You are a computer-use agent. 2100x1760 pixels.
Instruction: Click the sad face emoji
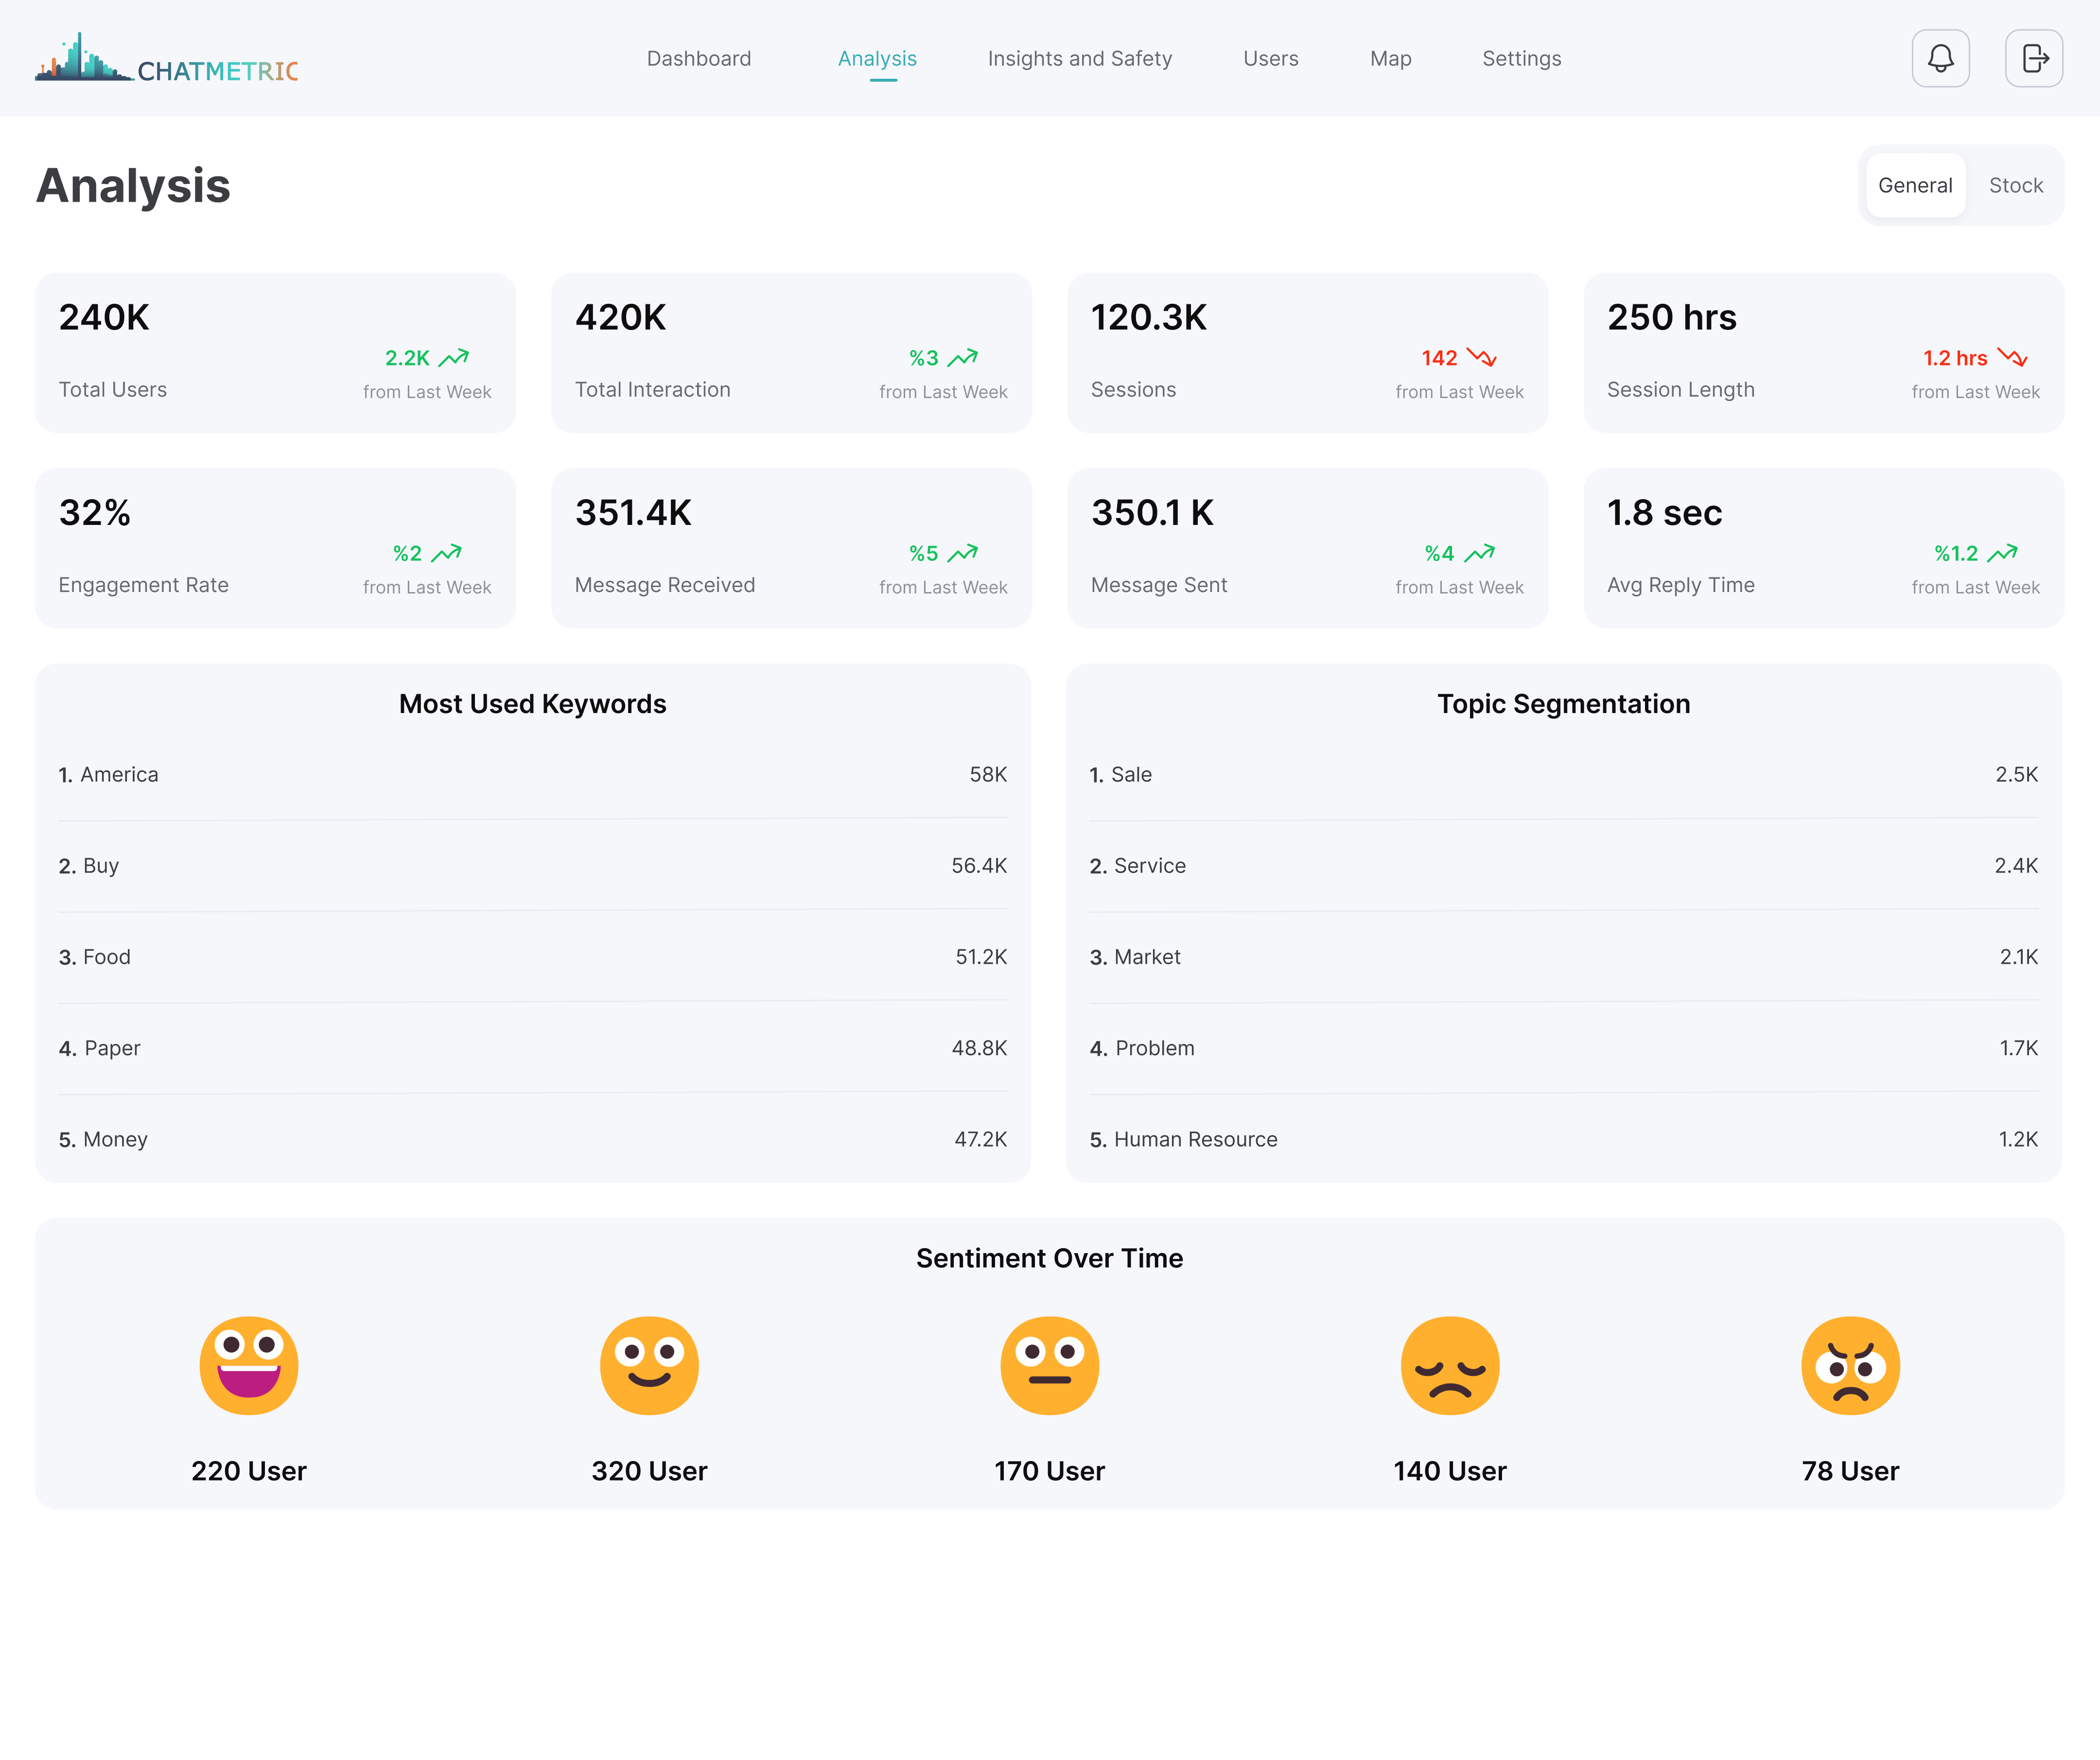1450,1365
